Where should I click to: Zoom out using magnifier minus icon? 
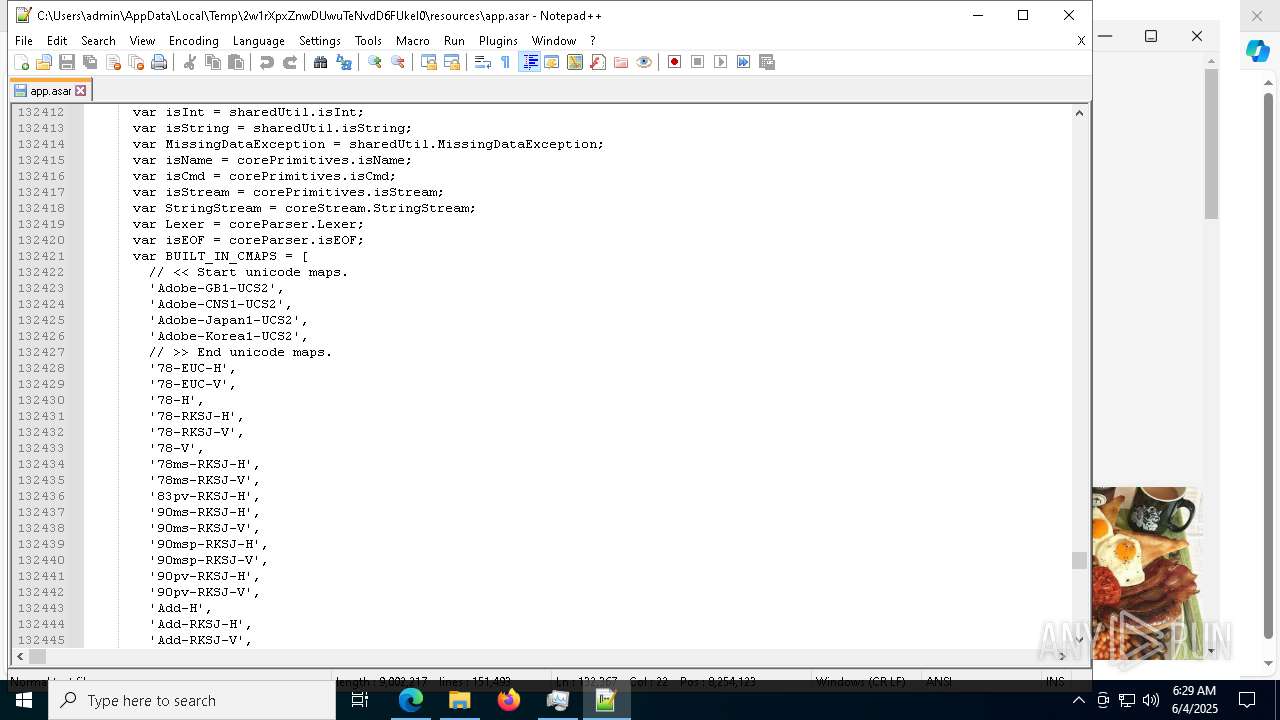coord(398,62)
